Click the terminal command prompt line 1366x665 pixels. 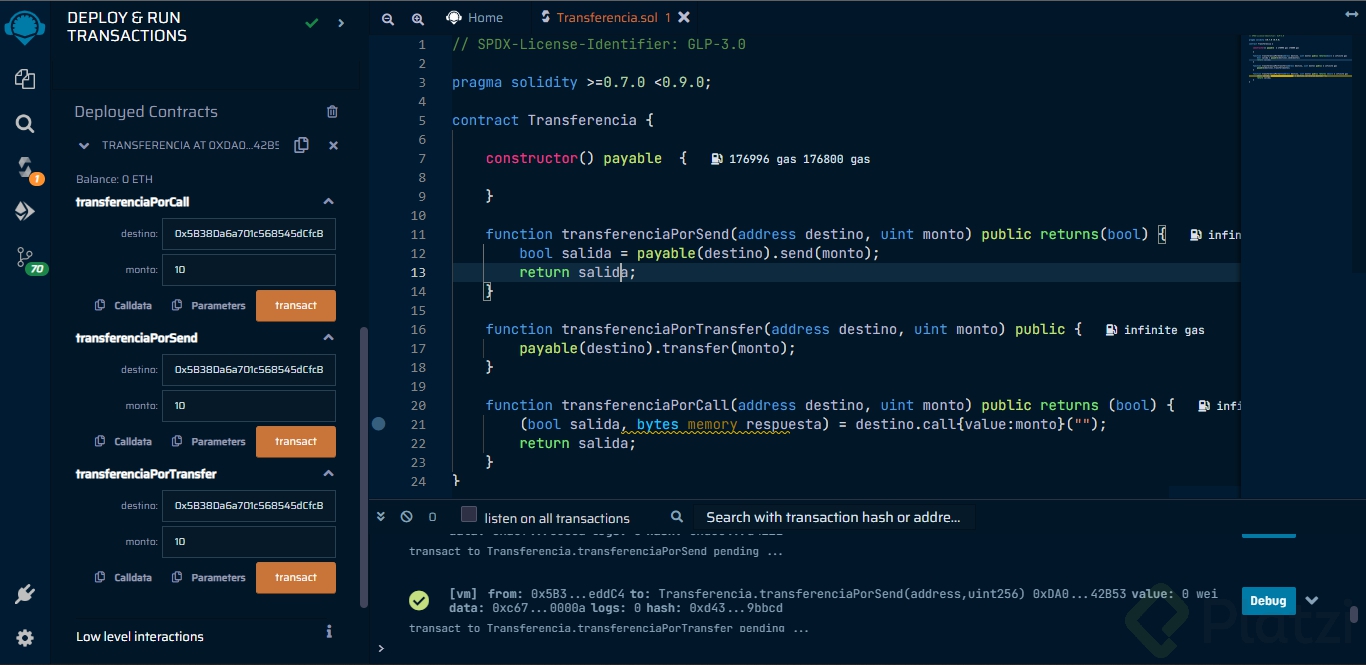[x=866, y=649]
